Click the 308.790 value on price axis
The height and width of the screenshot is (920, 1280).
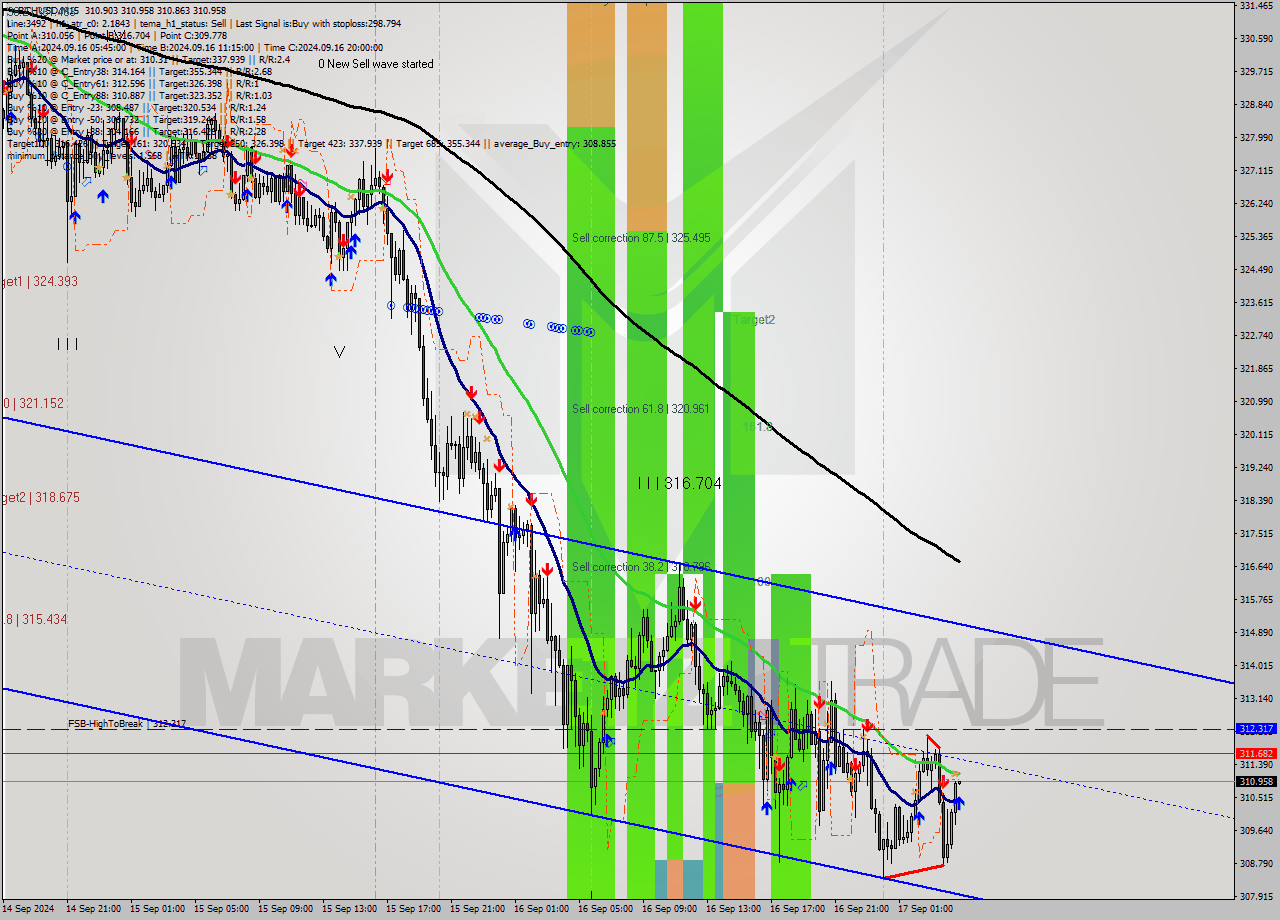point(1256,864)
